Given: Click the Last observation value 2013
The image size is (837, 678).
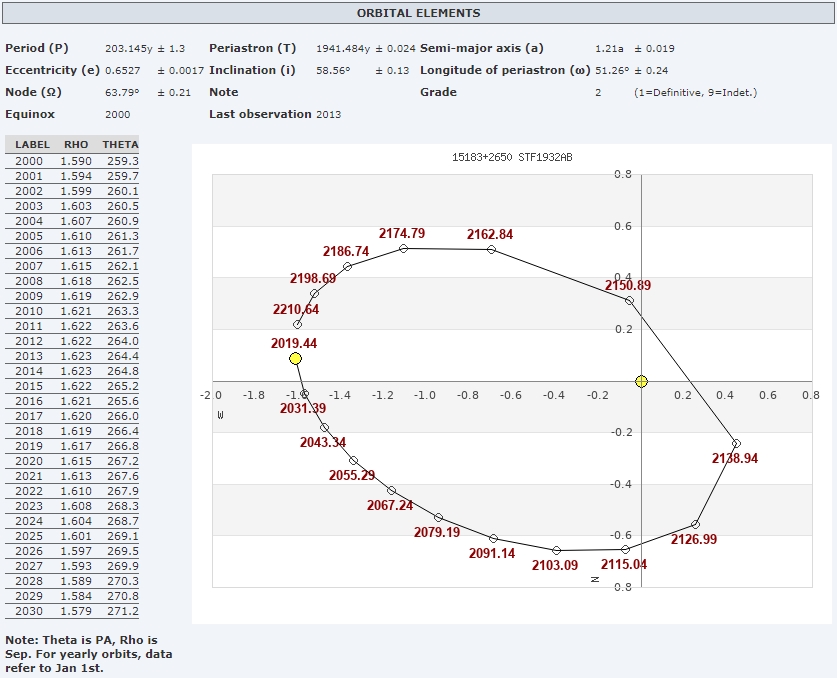Looking at the screenshot, I should [x=329, y=114].
